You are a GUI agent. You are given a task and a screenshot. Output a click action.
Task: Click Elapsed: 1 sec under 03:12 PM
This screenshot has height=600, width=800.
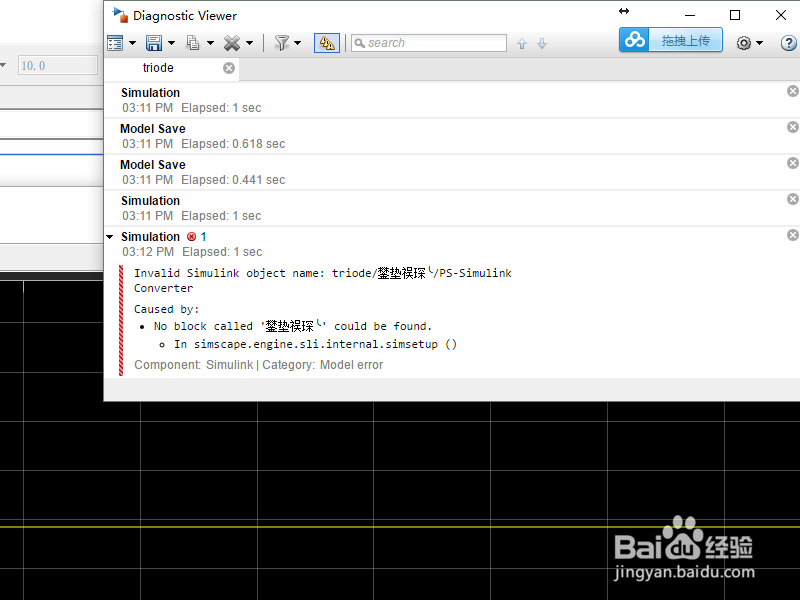pos(222,252)
